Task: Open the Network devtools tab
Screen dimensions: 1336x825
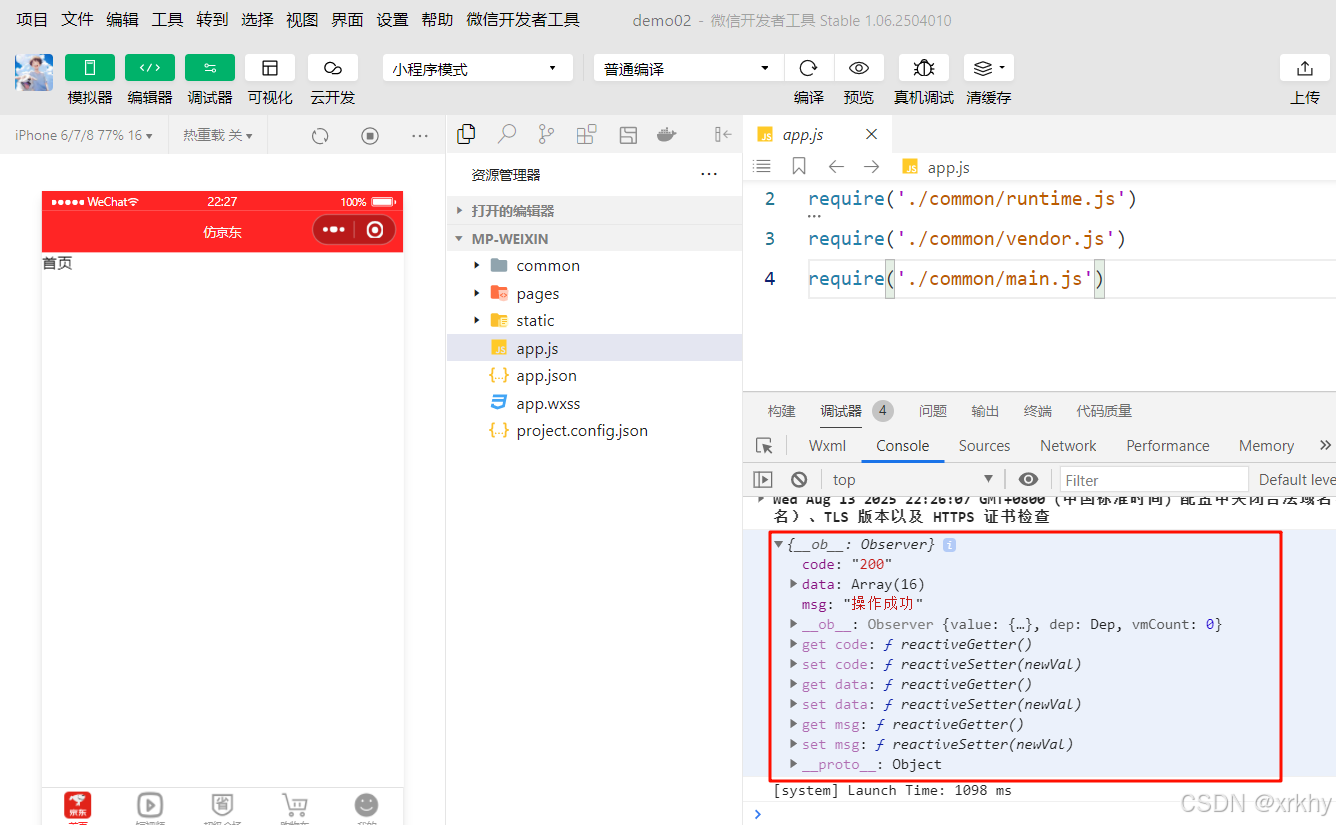Action: (x=1068, y=446)
